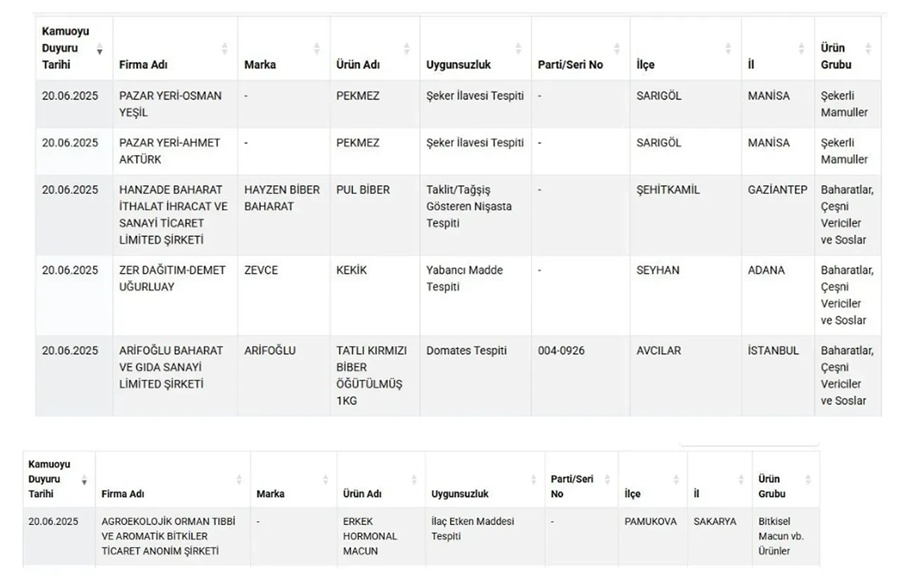Click the ARİFOĞLU brand cell

click(284, 376)
